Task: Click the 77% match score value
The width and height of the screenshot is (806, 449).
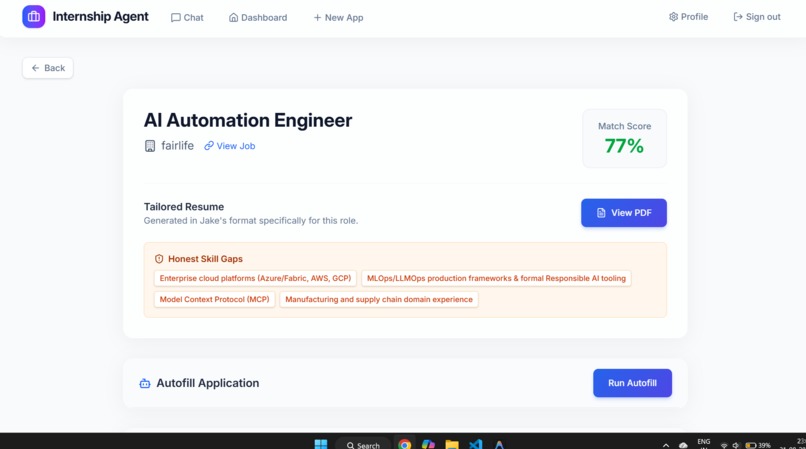Action: click(624, 146)
